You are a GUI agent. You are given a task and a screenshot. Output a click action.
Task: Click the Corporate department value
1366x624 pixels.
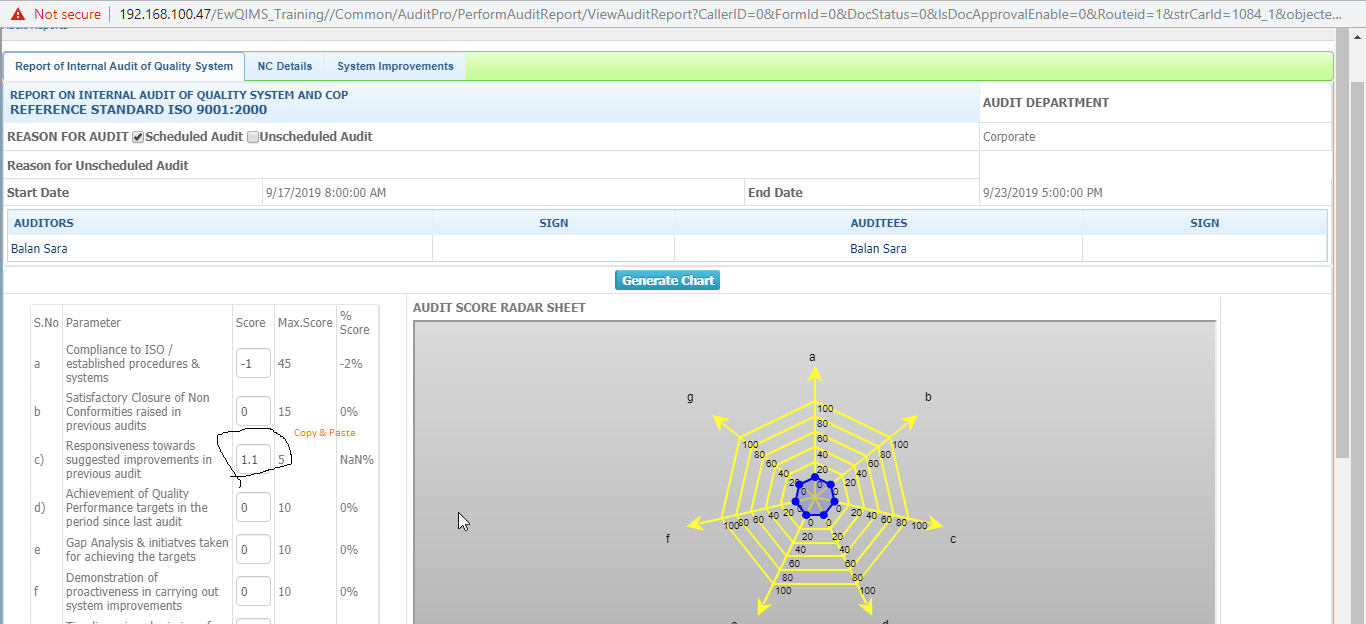1009,137
